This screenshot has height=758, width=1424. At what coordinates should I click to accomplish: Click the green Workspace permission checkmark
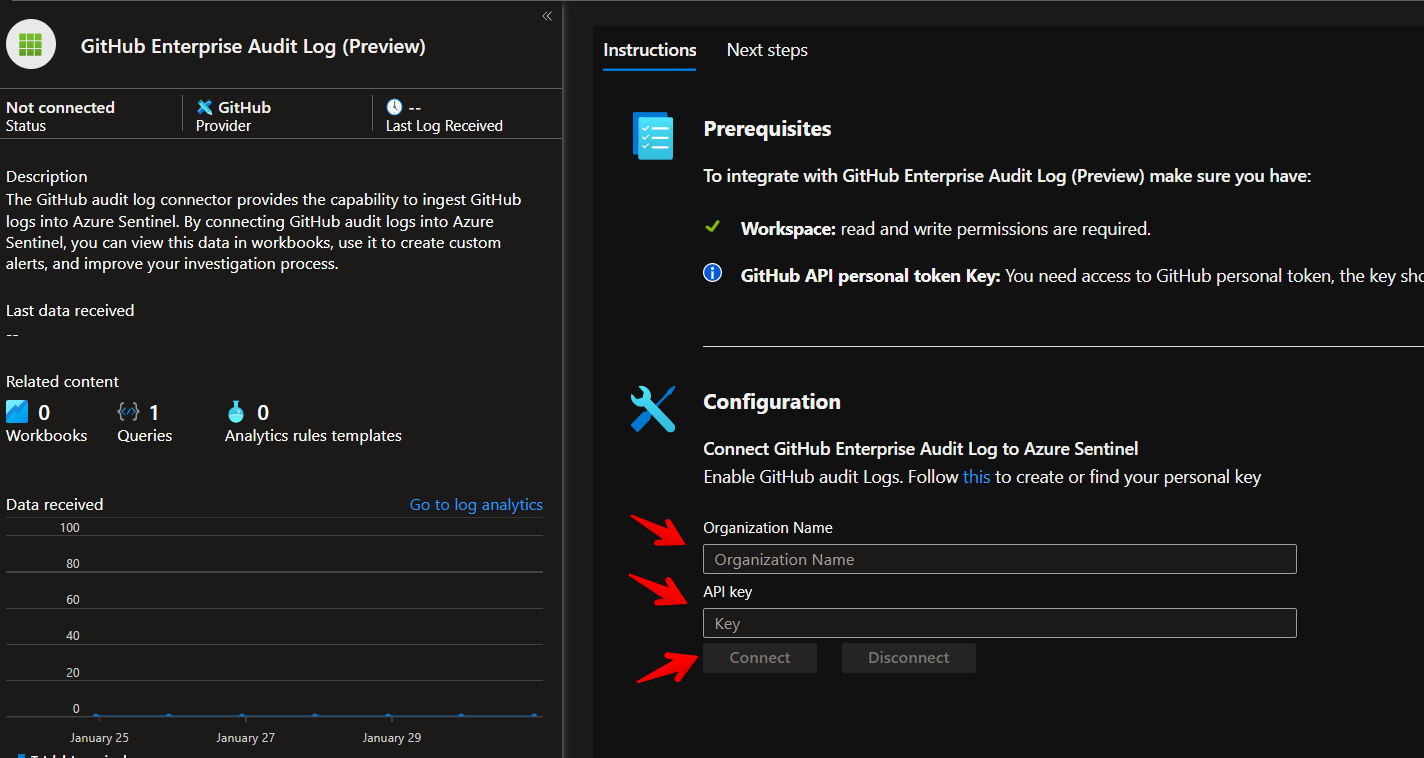click(712, 227)
